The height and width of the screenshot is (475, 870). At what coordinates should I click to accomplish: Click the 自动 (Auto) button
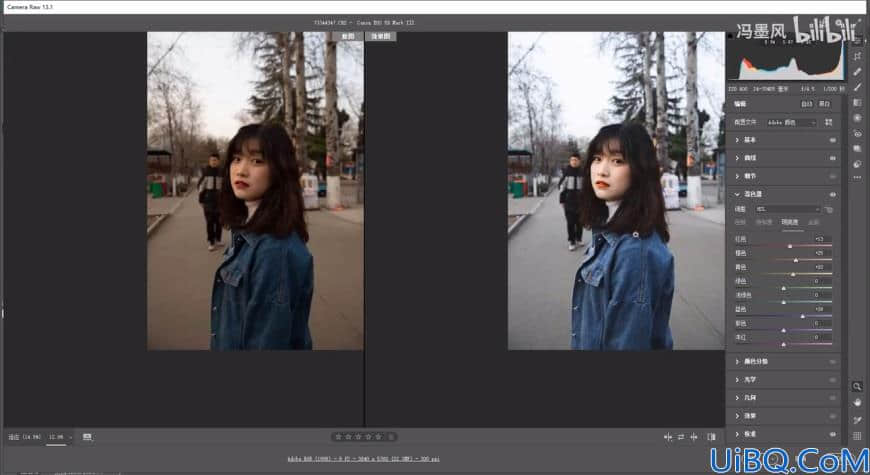tap(806, 104)
